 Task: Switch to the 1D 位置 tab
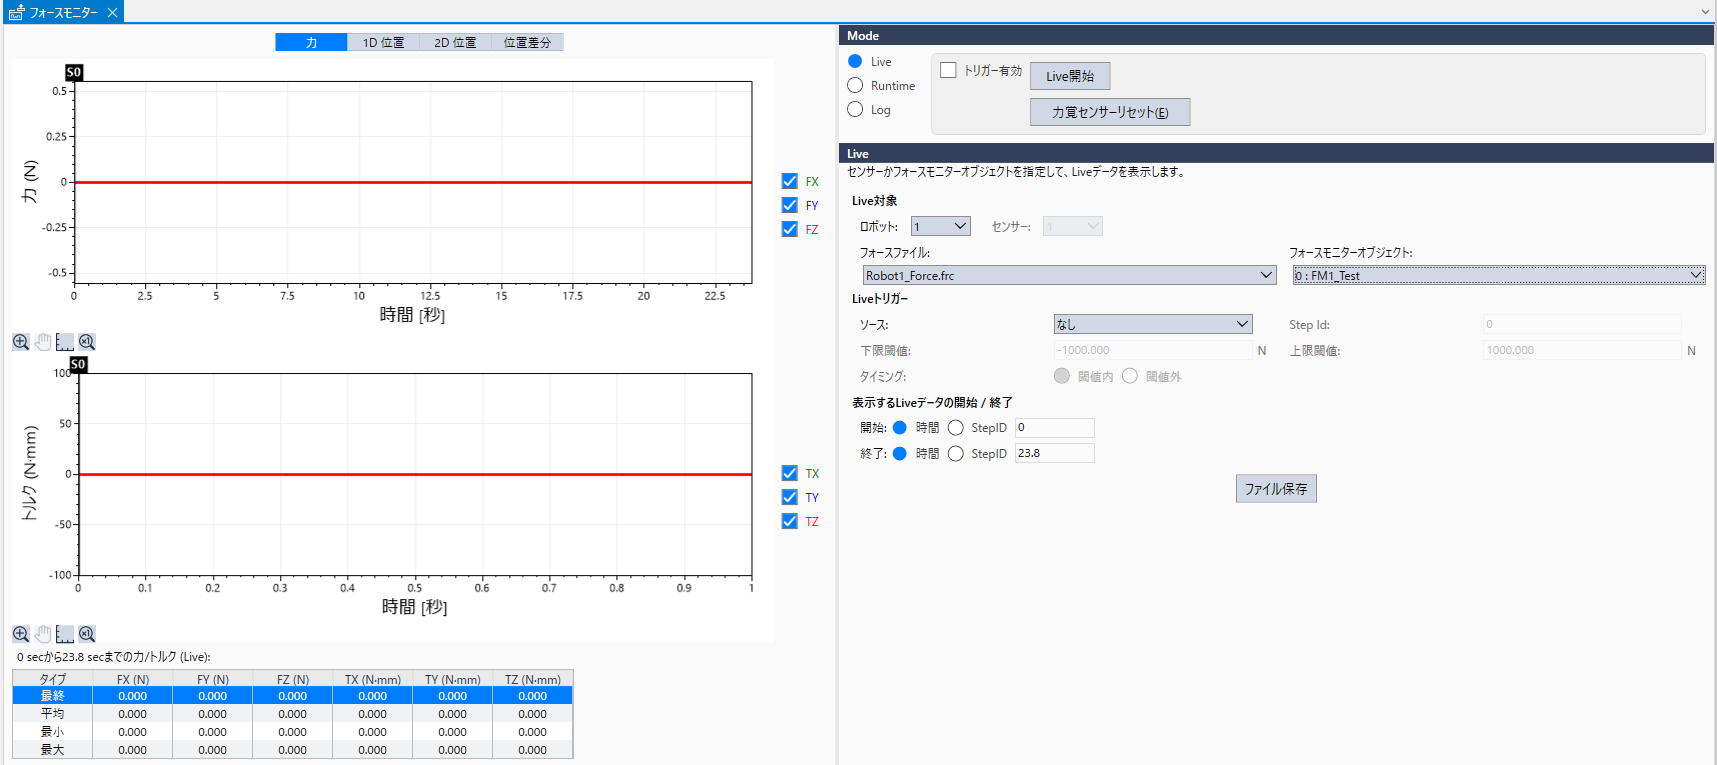[x=383, y=42]
